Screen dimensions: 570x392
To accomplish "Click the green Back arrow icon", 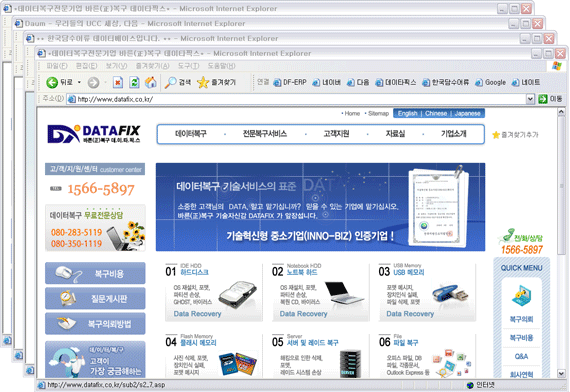I will pos(52,83).
